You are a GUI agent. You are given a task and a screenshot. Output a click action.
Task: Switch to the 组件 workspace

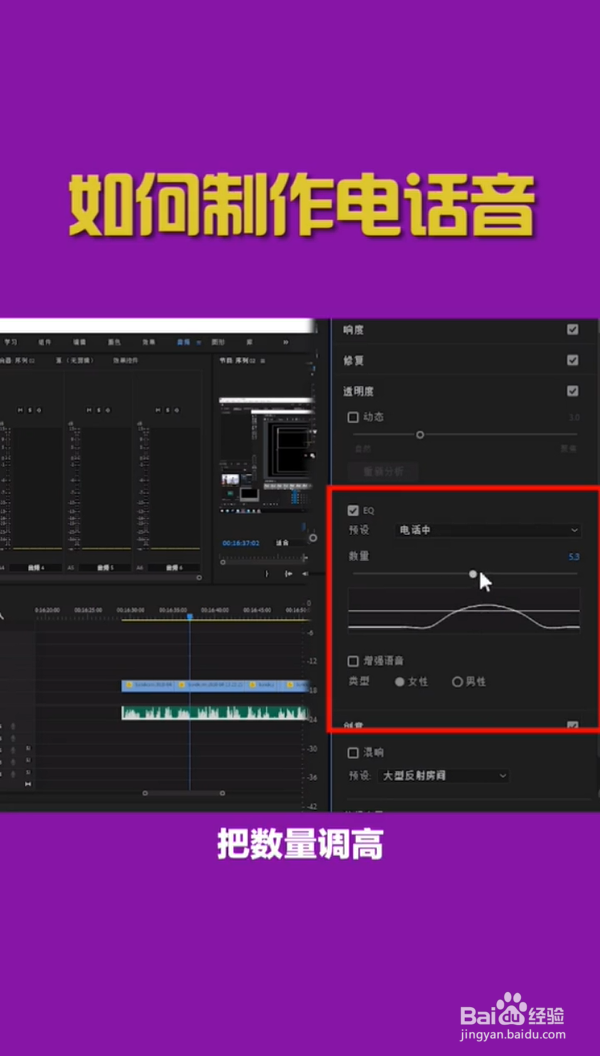[x=45, y=342]
